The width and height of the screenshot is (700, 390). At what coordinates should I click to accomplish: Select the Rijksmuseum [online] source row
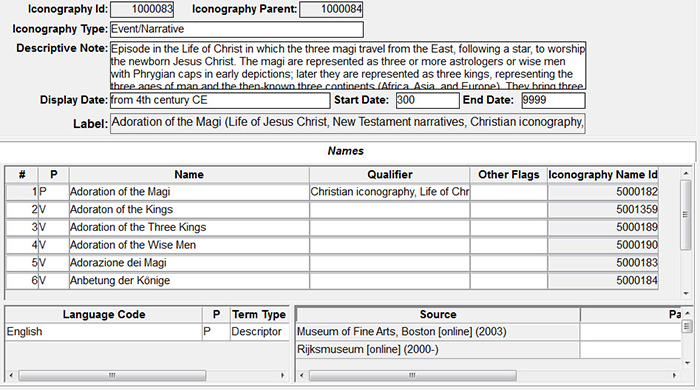pyautogui.click(x=488, y=349)
